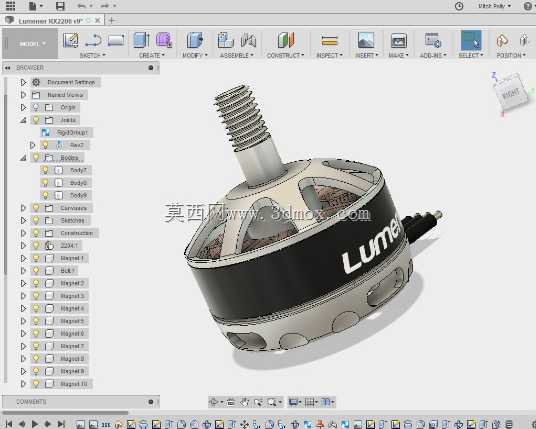Expand the Construction folder
The height and width of the screenshot is (429, 536).
(23, 233)
